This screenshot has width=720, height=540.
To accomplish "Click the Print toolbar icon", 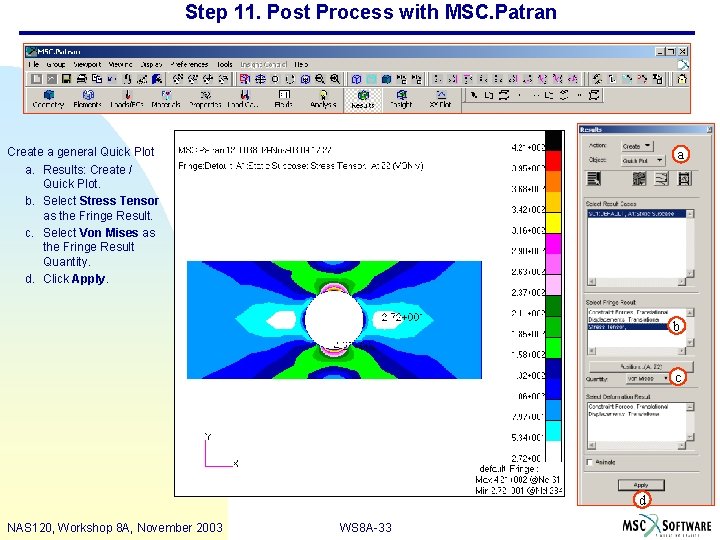I will [x=81, y=79].
